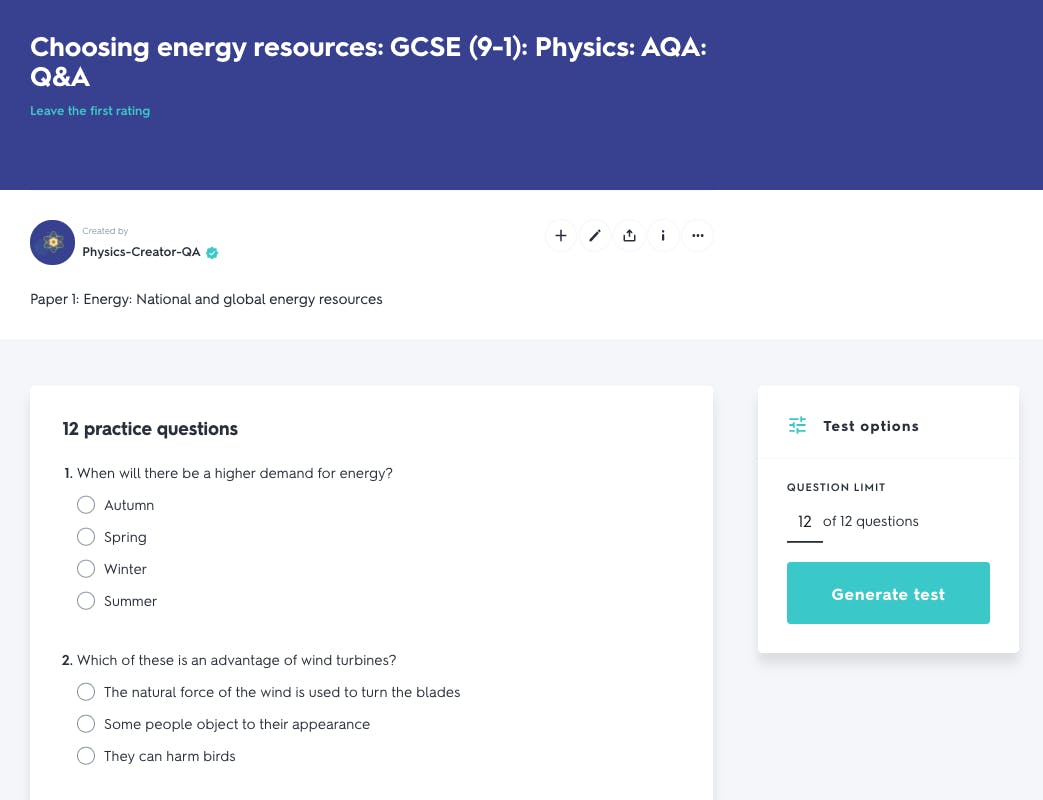This screenshot has width=1043, height=800.
Task: Select 'The natural force of the wind' answer
Action: [x=86, y=691]
